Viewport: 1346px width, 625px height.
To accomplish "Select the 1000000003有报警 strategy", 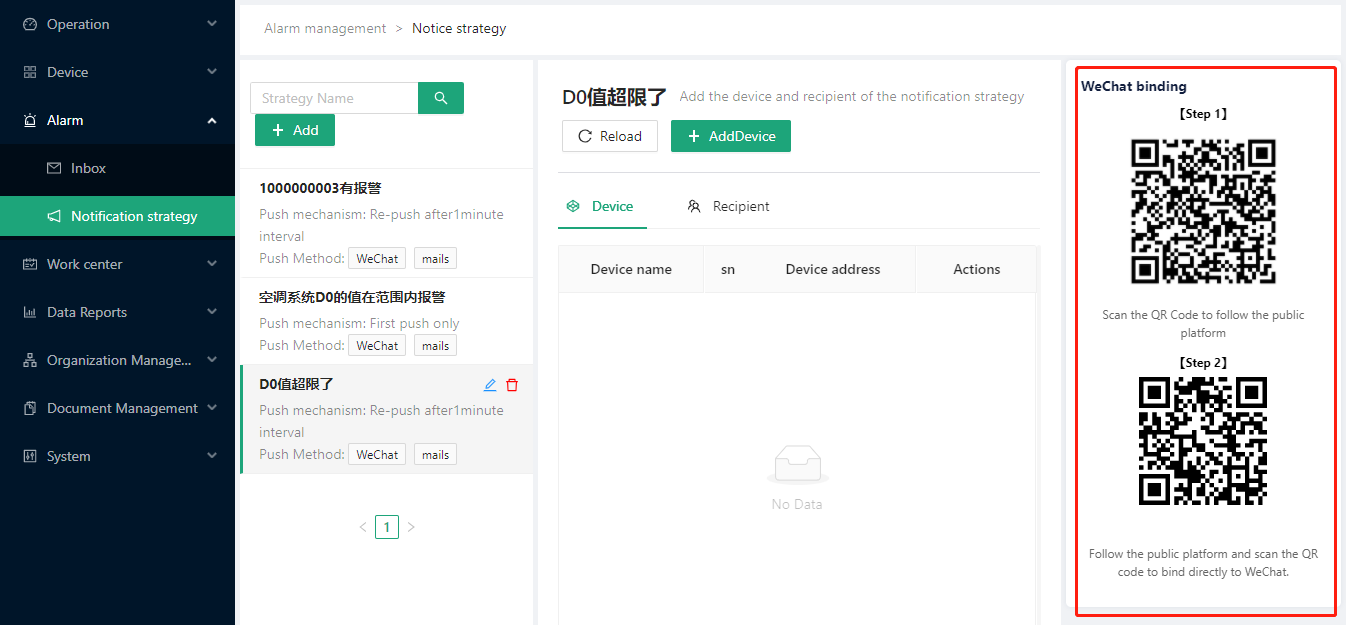I will tap(387, 223).
